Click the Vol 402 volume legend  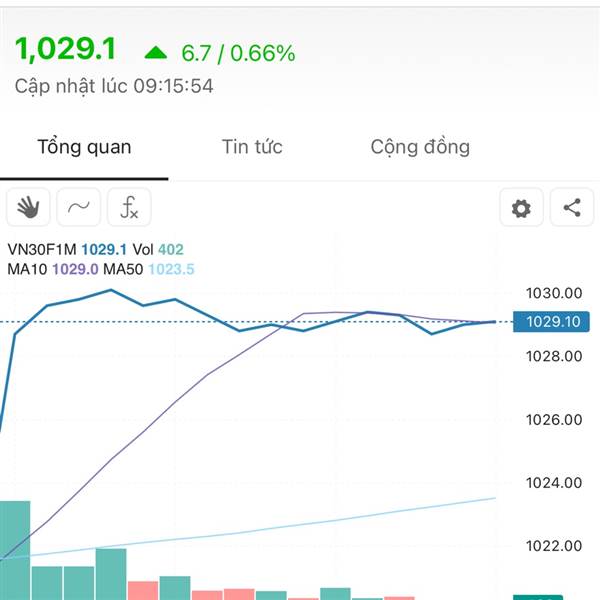tap(158, 249)
